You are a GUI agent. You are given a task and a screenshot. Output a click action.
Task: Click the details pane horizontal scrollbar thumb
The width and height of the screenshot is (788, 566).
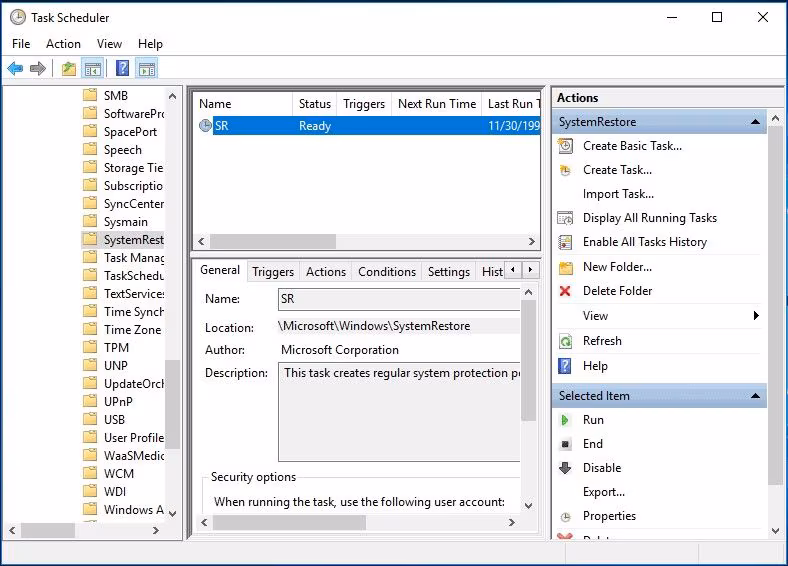pos(289,523)
